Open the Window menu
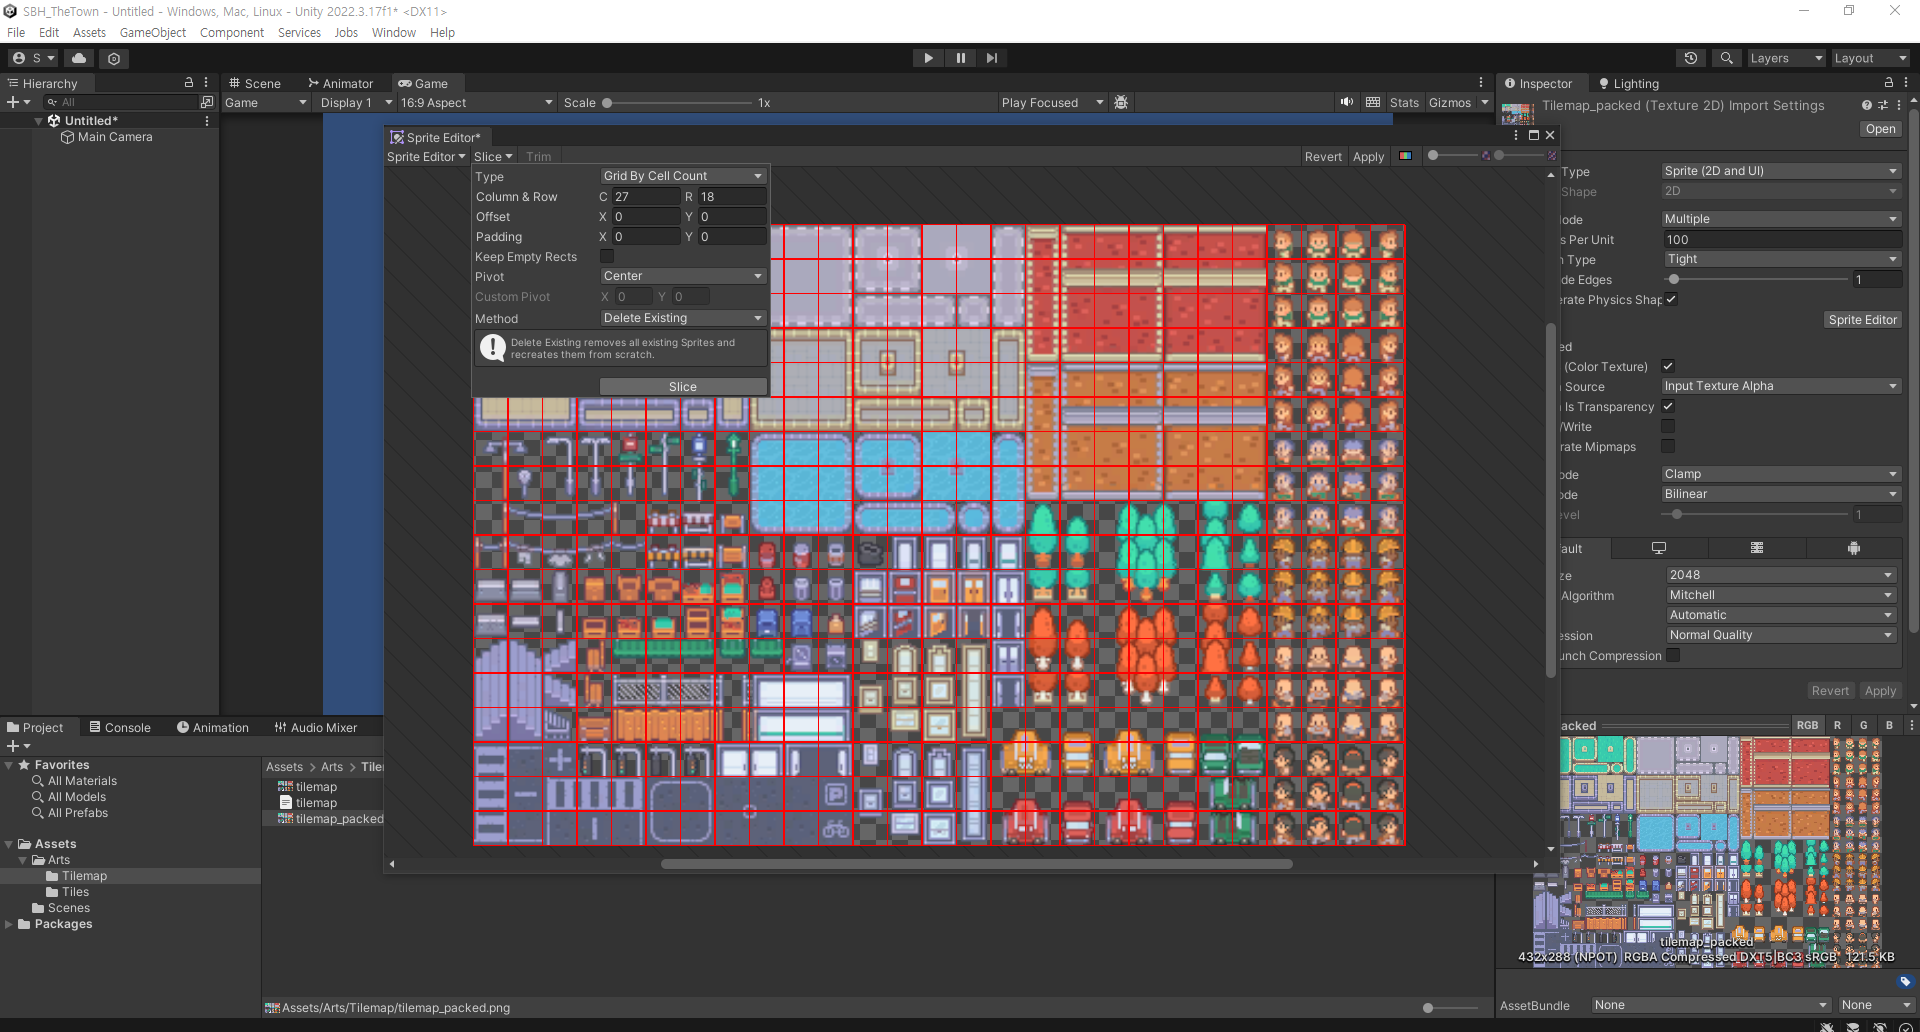 coord(394,33)
